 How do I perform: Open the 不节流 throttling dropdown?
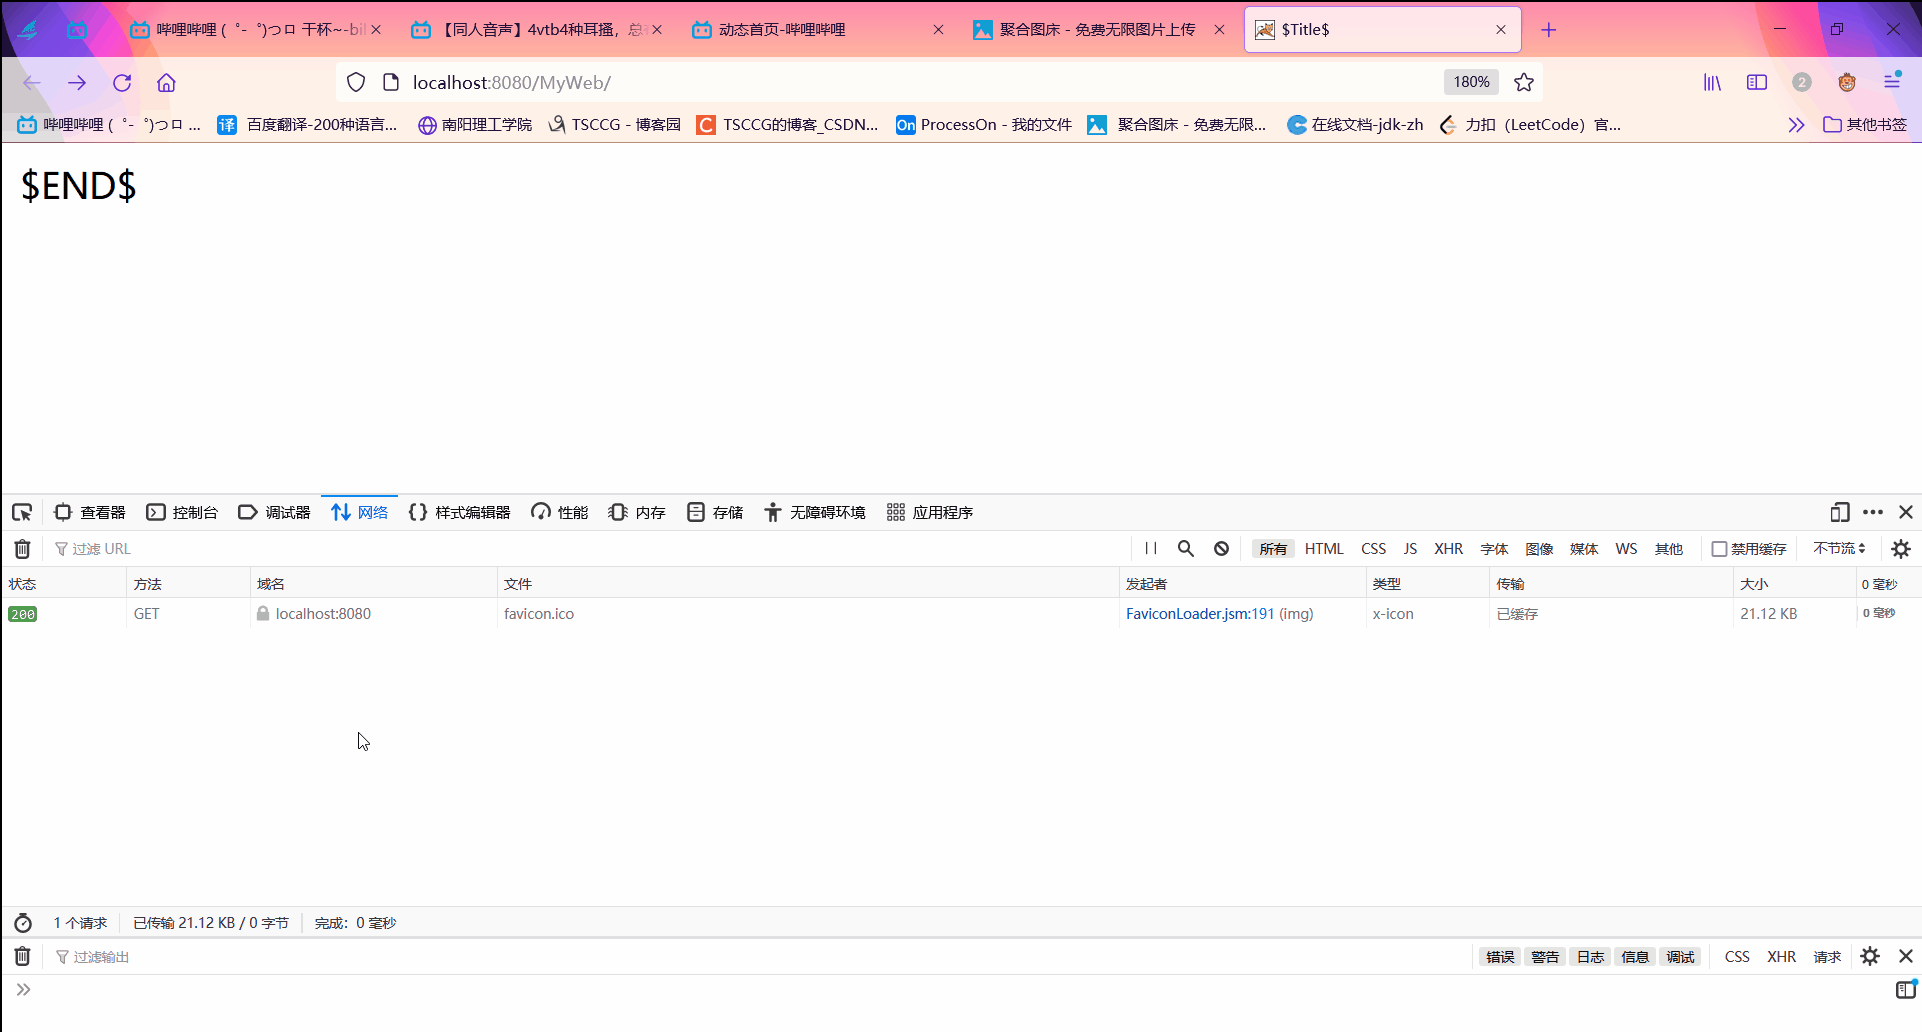point(1839,549)
